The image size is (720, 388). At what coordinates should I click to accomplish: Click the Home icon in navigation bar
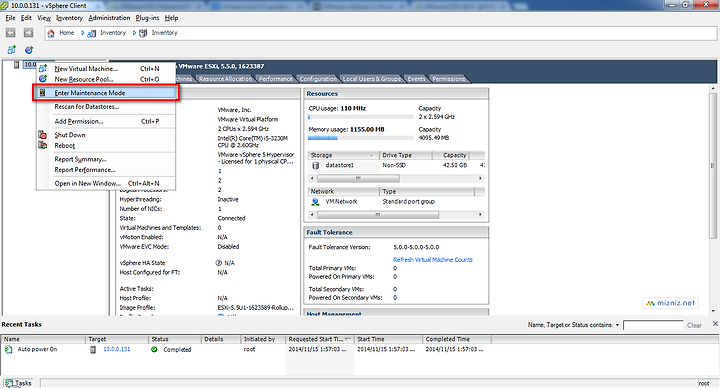coord(51,33)
